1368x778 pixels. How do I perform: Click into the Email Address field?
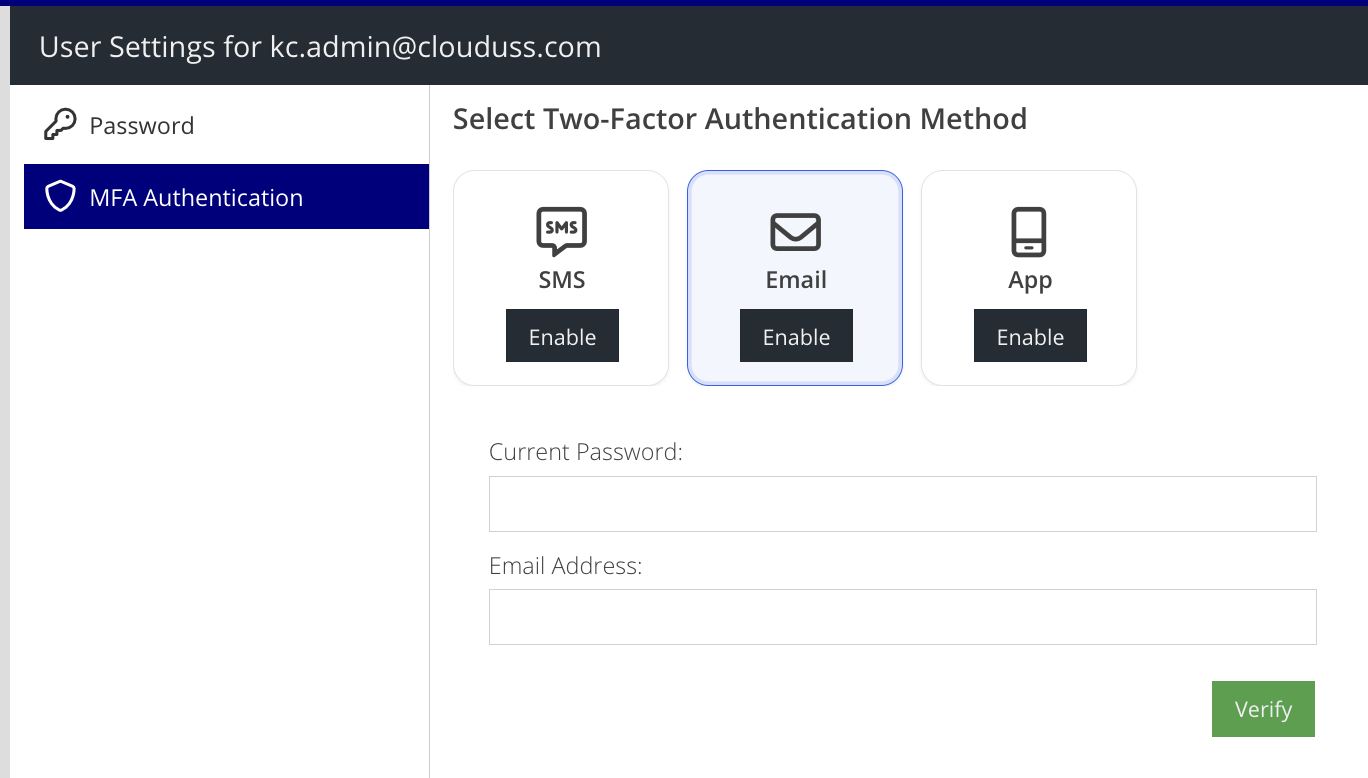(x=902, y=617)
